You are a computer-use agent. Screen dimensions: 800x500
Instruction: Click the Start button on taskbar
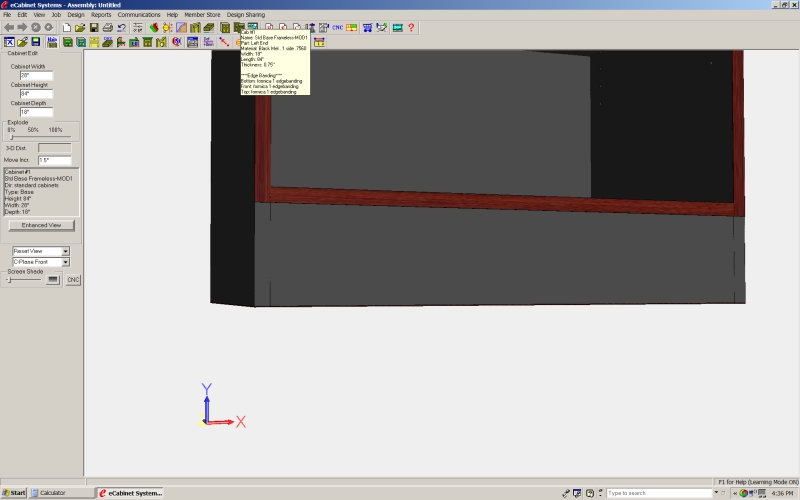pyautogui.click(x=14, y=493)
